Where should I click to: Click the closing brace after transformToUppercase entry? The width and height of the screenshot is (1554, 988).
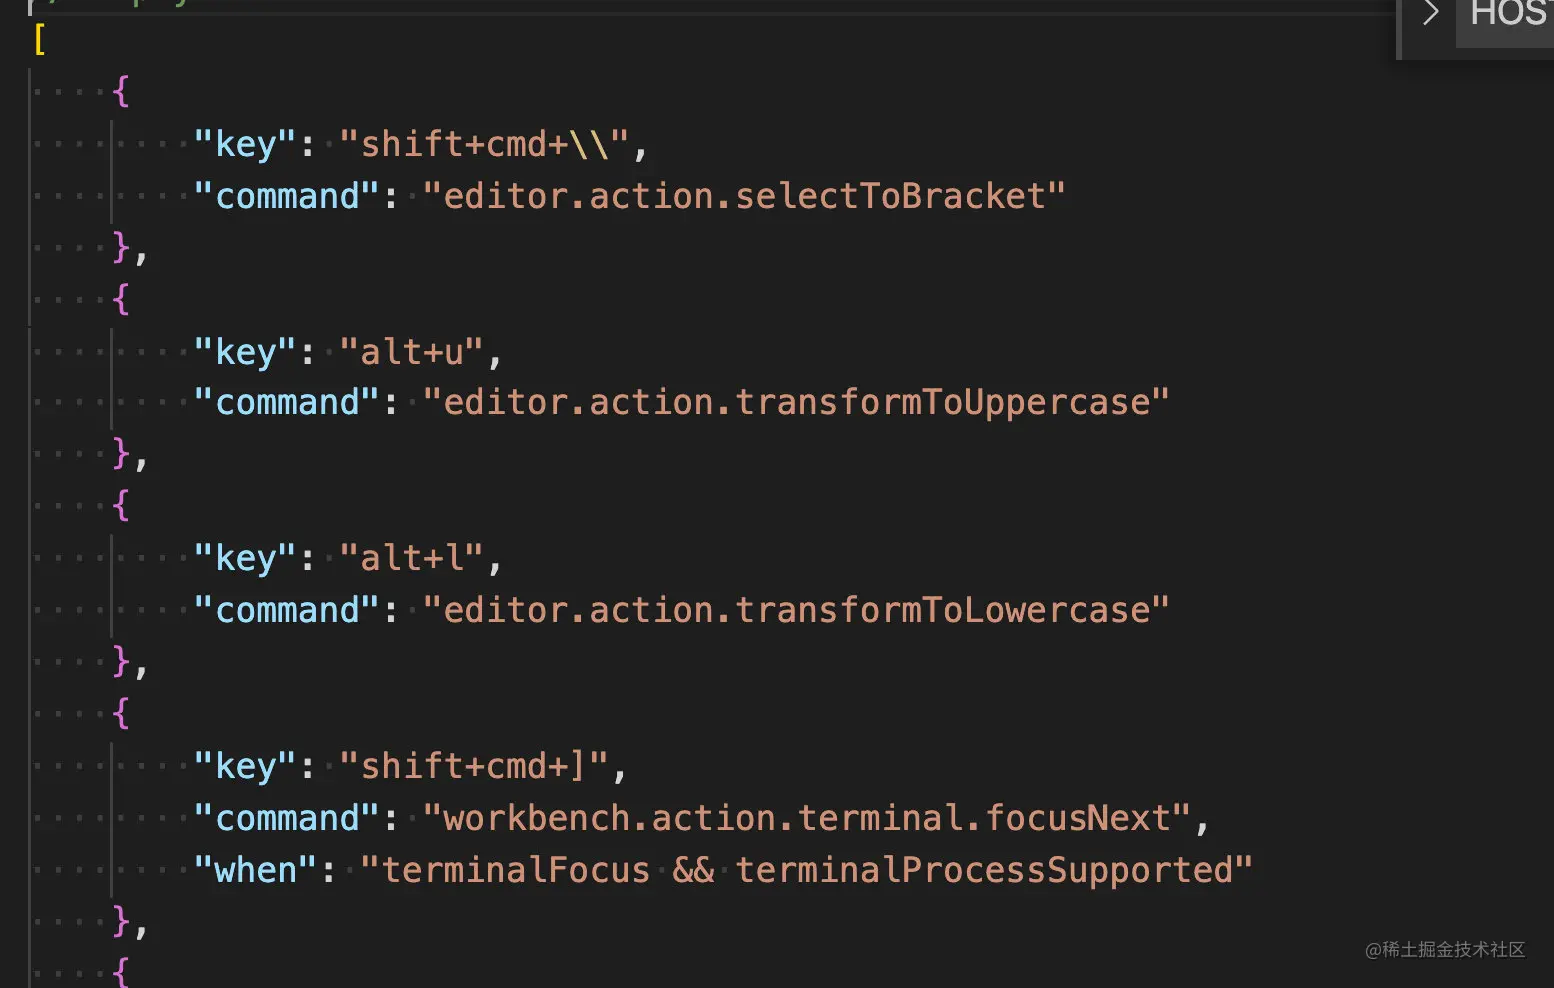click(x=122, y=454)
